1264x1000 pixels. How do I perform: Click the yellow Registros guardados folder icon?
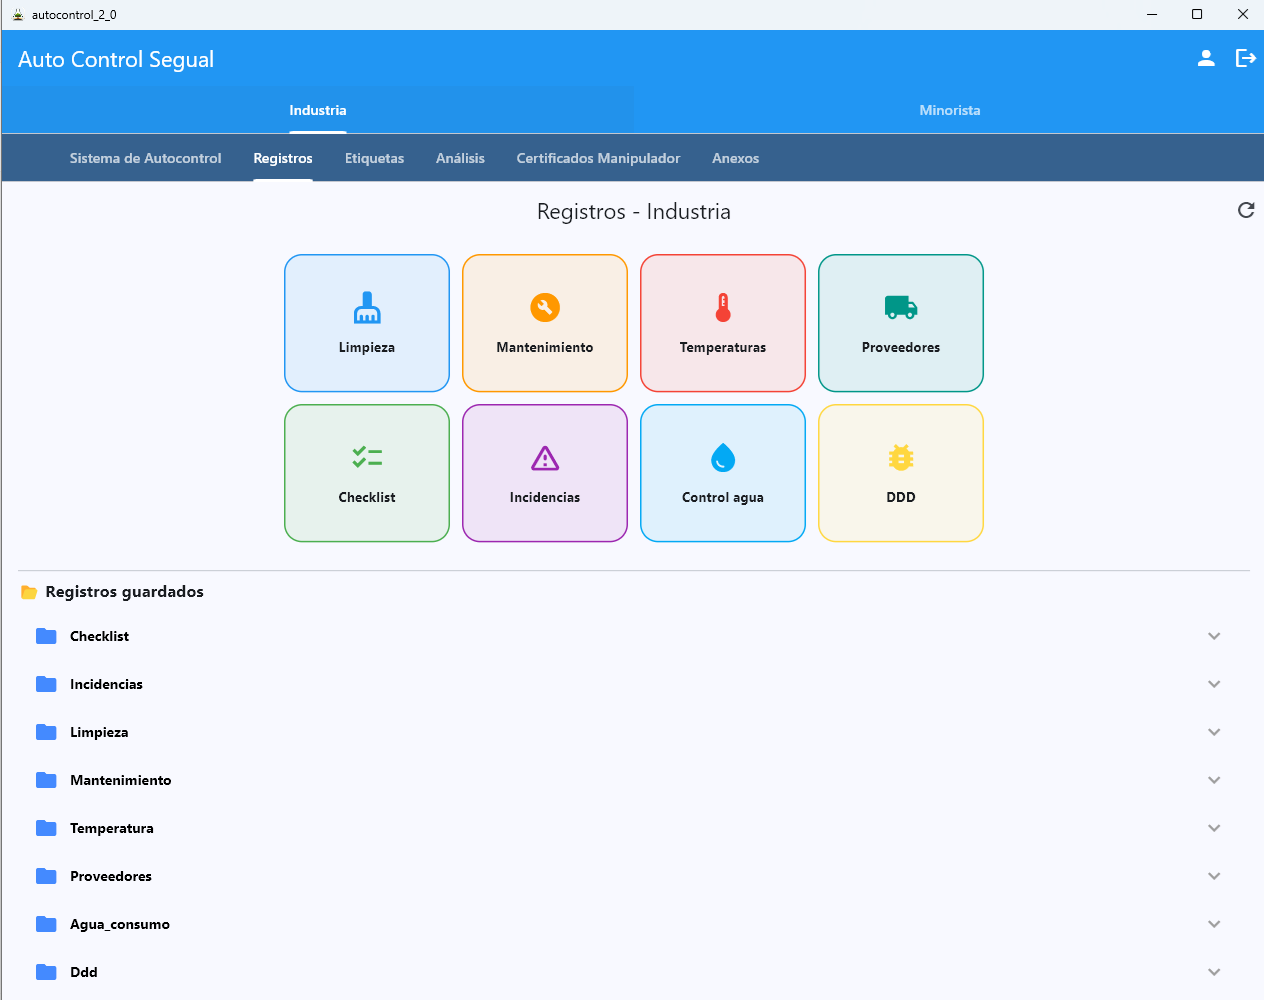pyautogui.click(x=29, y=592)
